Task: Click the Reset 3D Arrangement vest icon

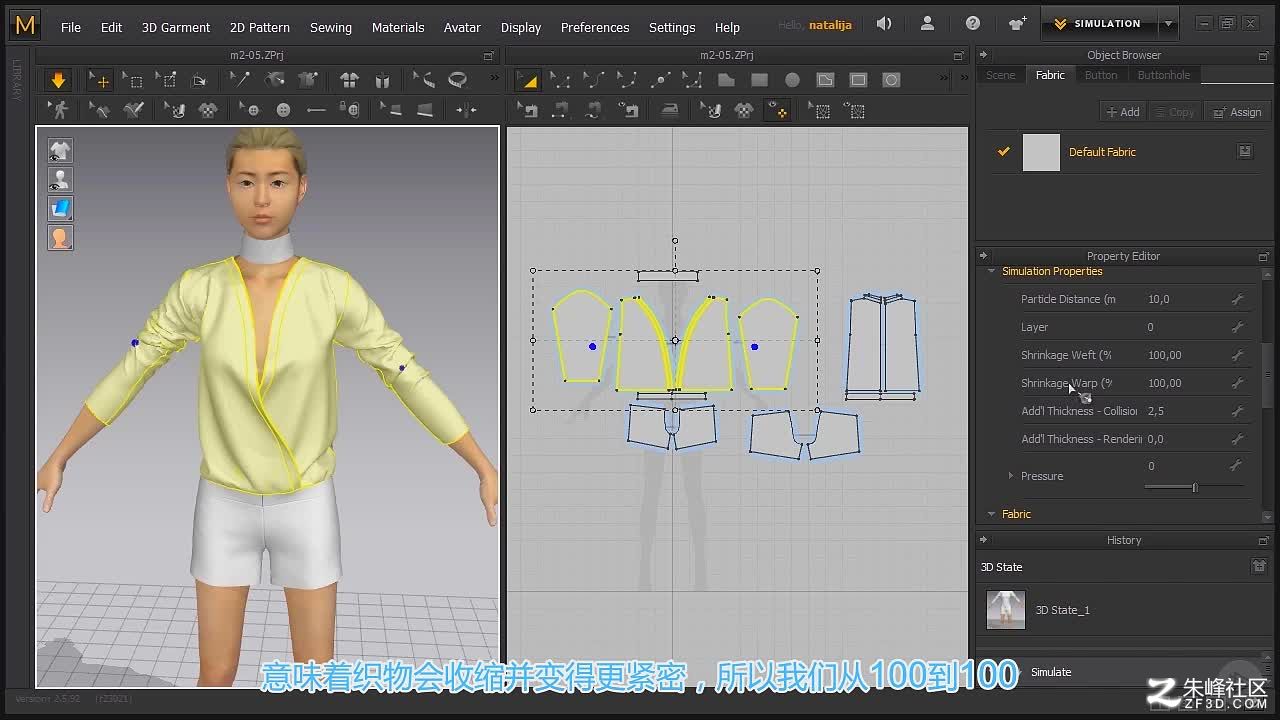Action: click(x=382, y=80)
